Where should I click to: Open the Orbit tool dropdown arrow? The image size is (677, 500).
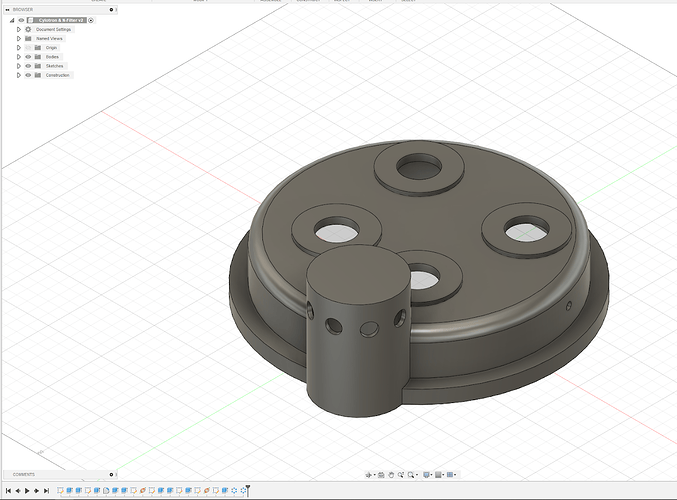[375, 475]
